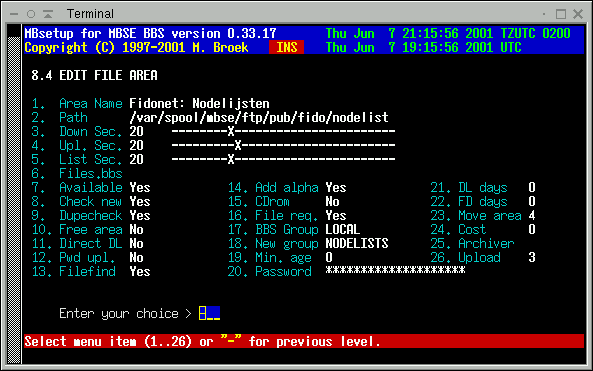
Task: Click the Upl. Sec. flags bar
Action: tap(283, 145)
